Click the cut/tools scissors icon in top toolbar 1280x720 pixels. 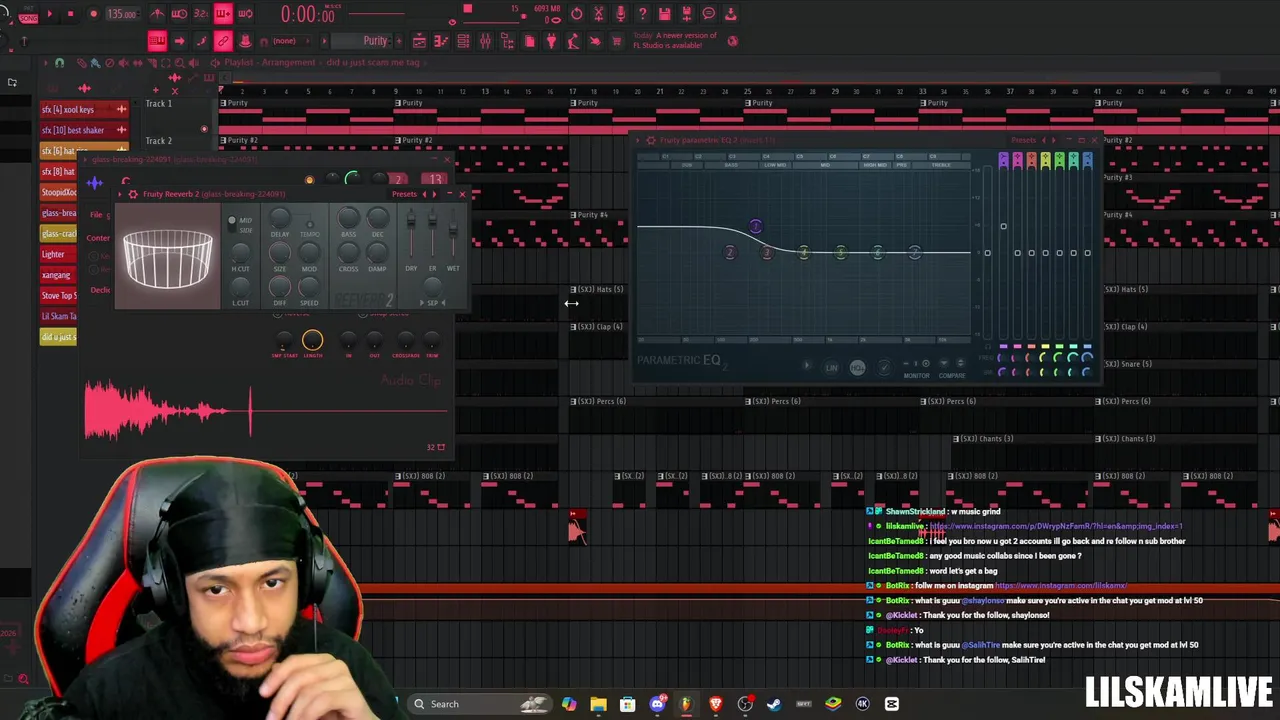598,14
